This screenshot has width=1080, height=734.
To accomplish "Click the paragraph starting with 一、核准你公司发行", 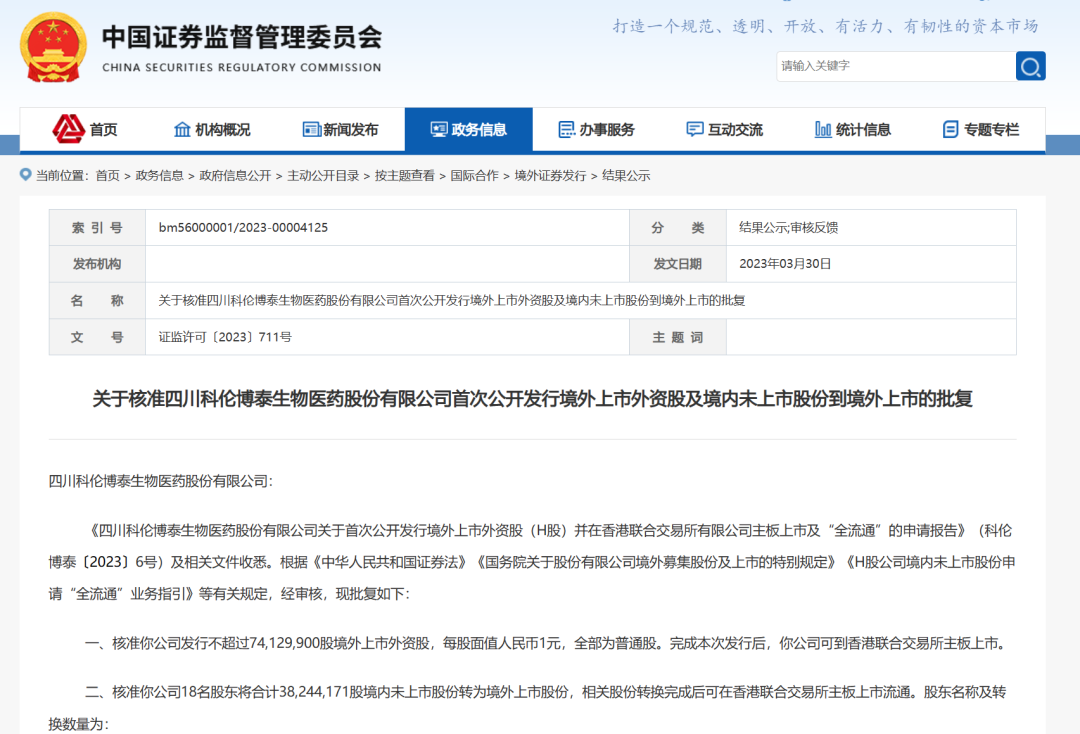I will (547, 643).
